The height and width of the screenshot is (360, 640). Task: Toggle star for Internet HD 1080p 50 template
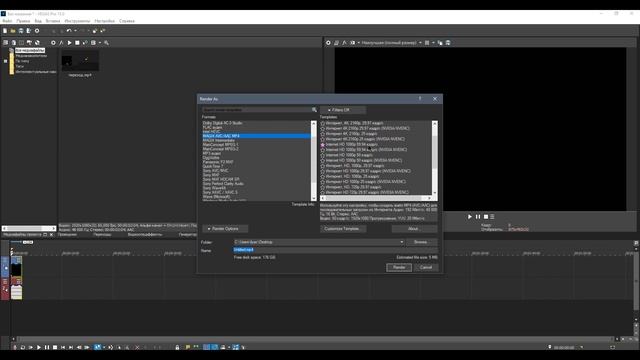[x=323, y=155]
